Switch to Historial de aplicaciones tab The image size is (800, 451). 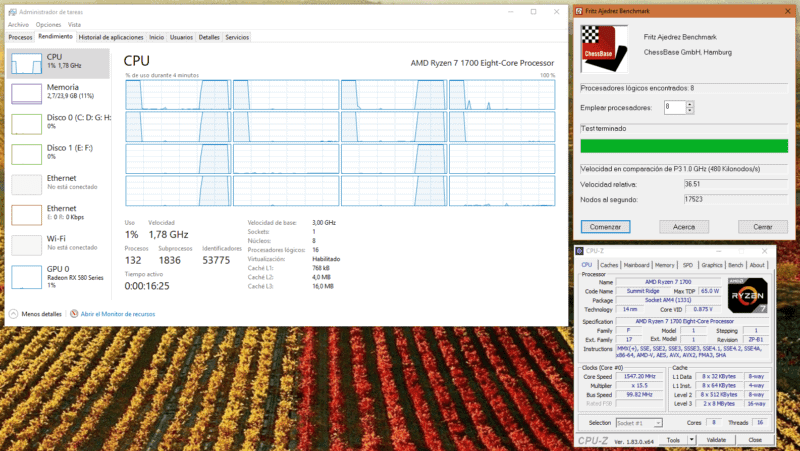(x=111, y=37)
